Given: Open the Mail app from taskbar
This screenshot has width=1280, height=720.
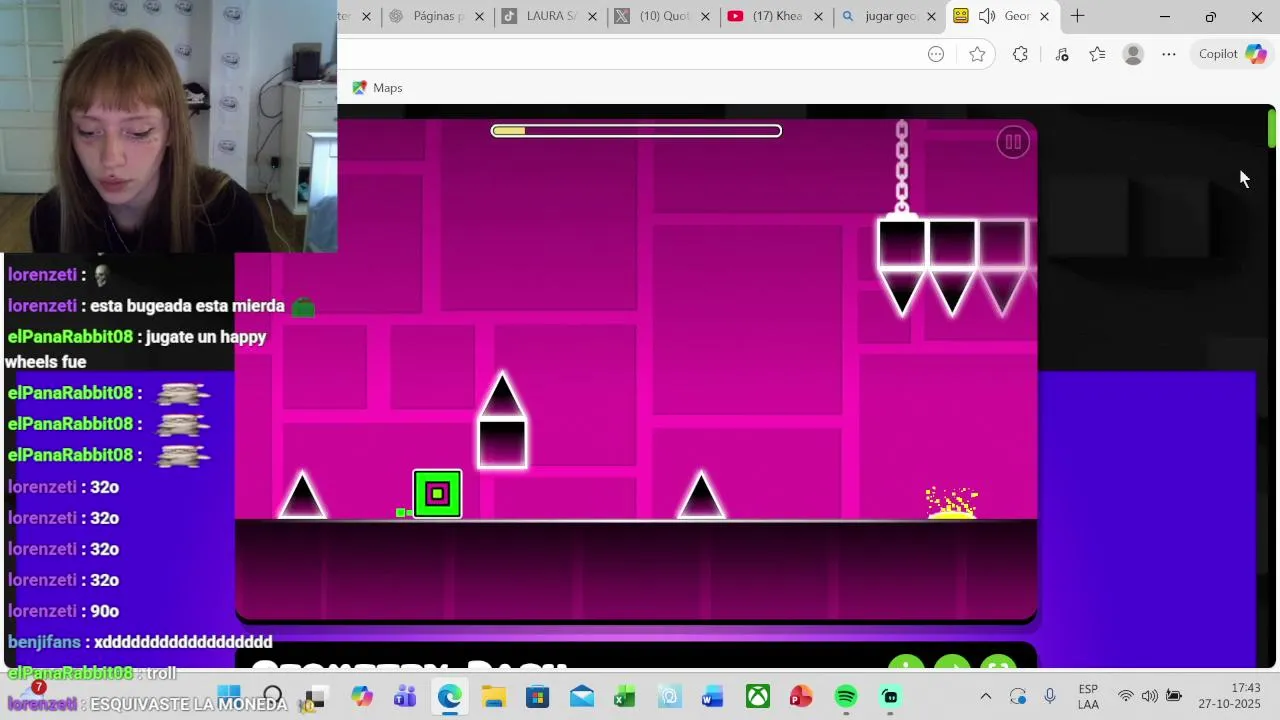Looking at the screenshot, I should click(x=581, y=696).
